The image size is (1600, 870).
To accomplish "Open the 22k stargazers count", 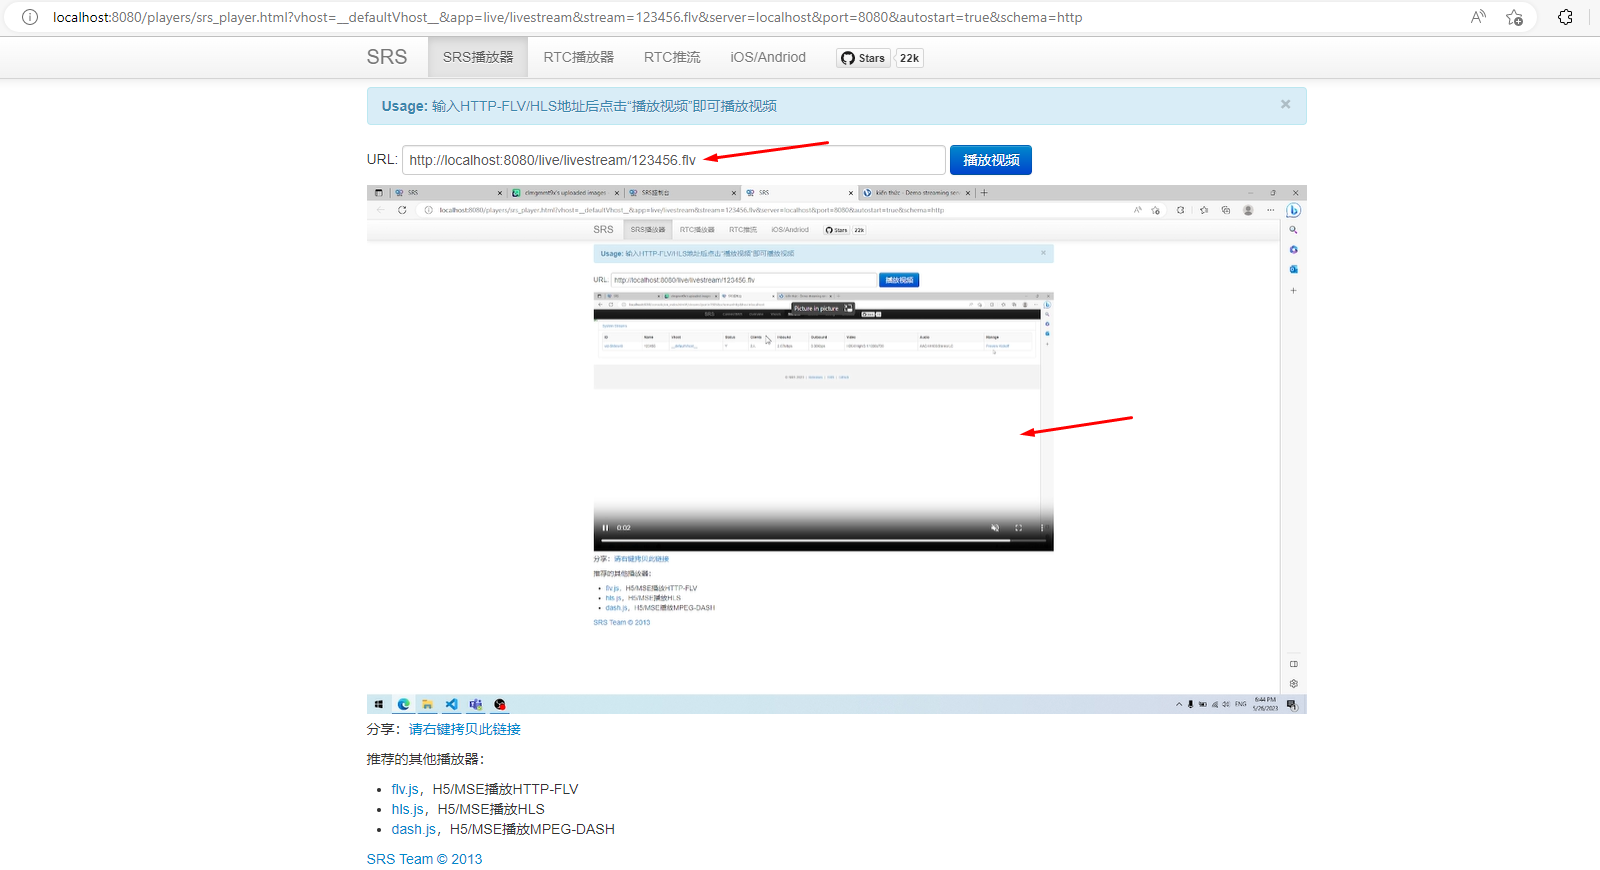I will (909, 58).
